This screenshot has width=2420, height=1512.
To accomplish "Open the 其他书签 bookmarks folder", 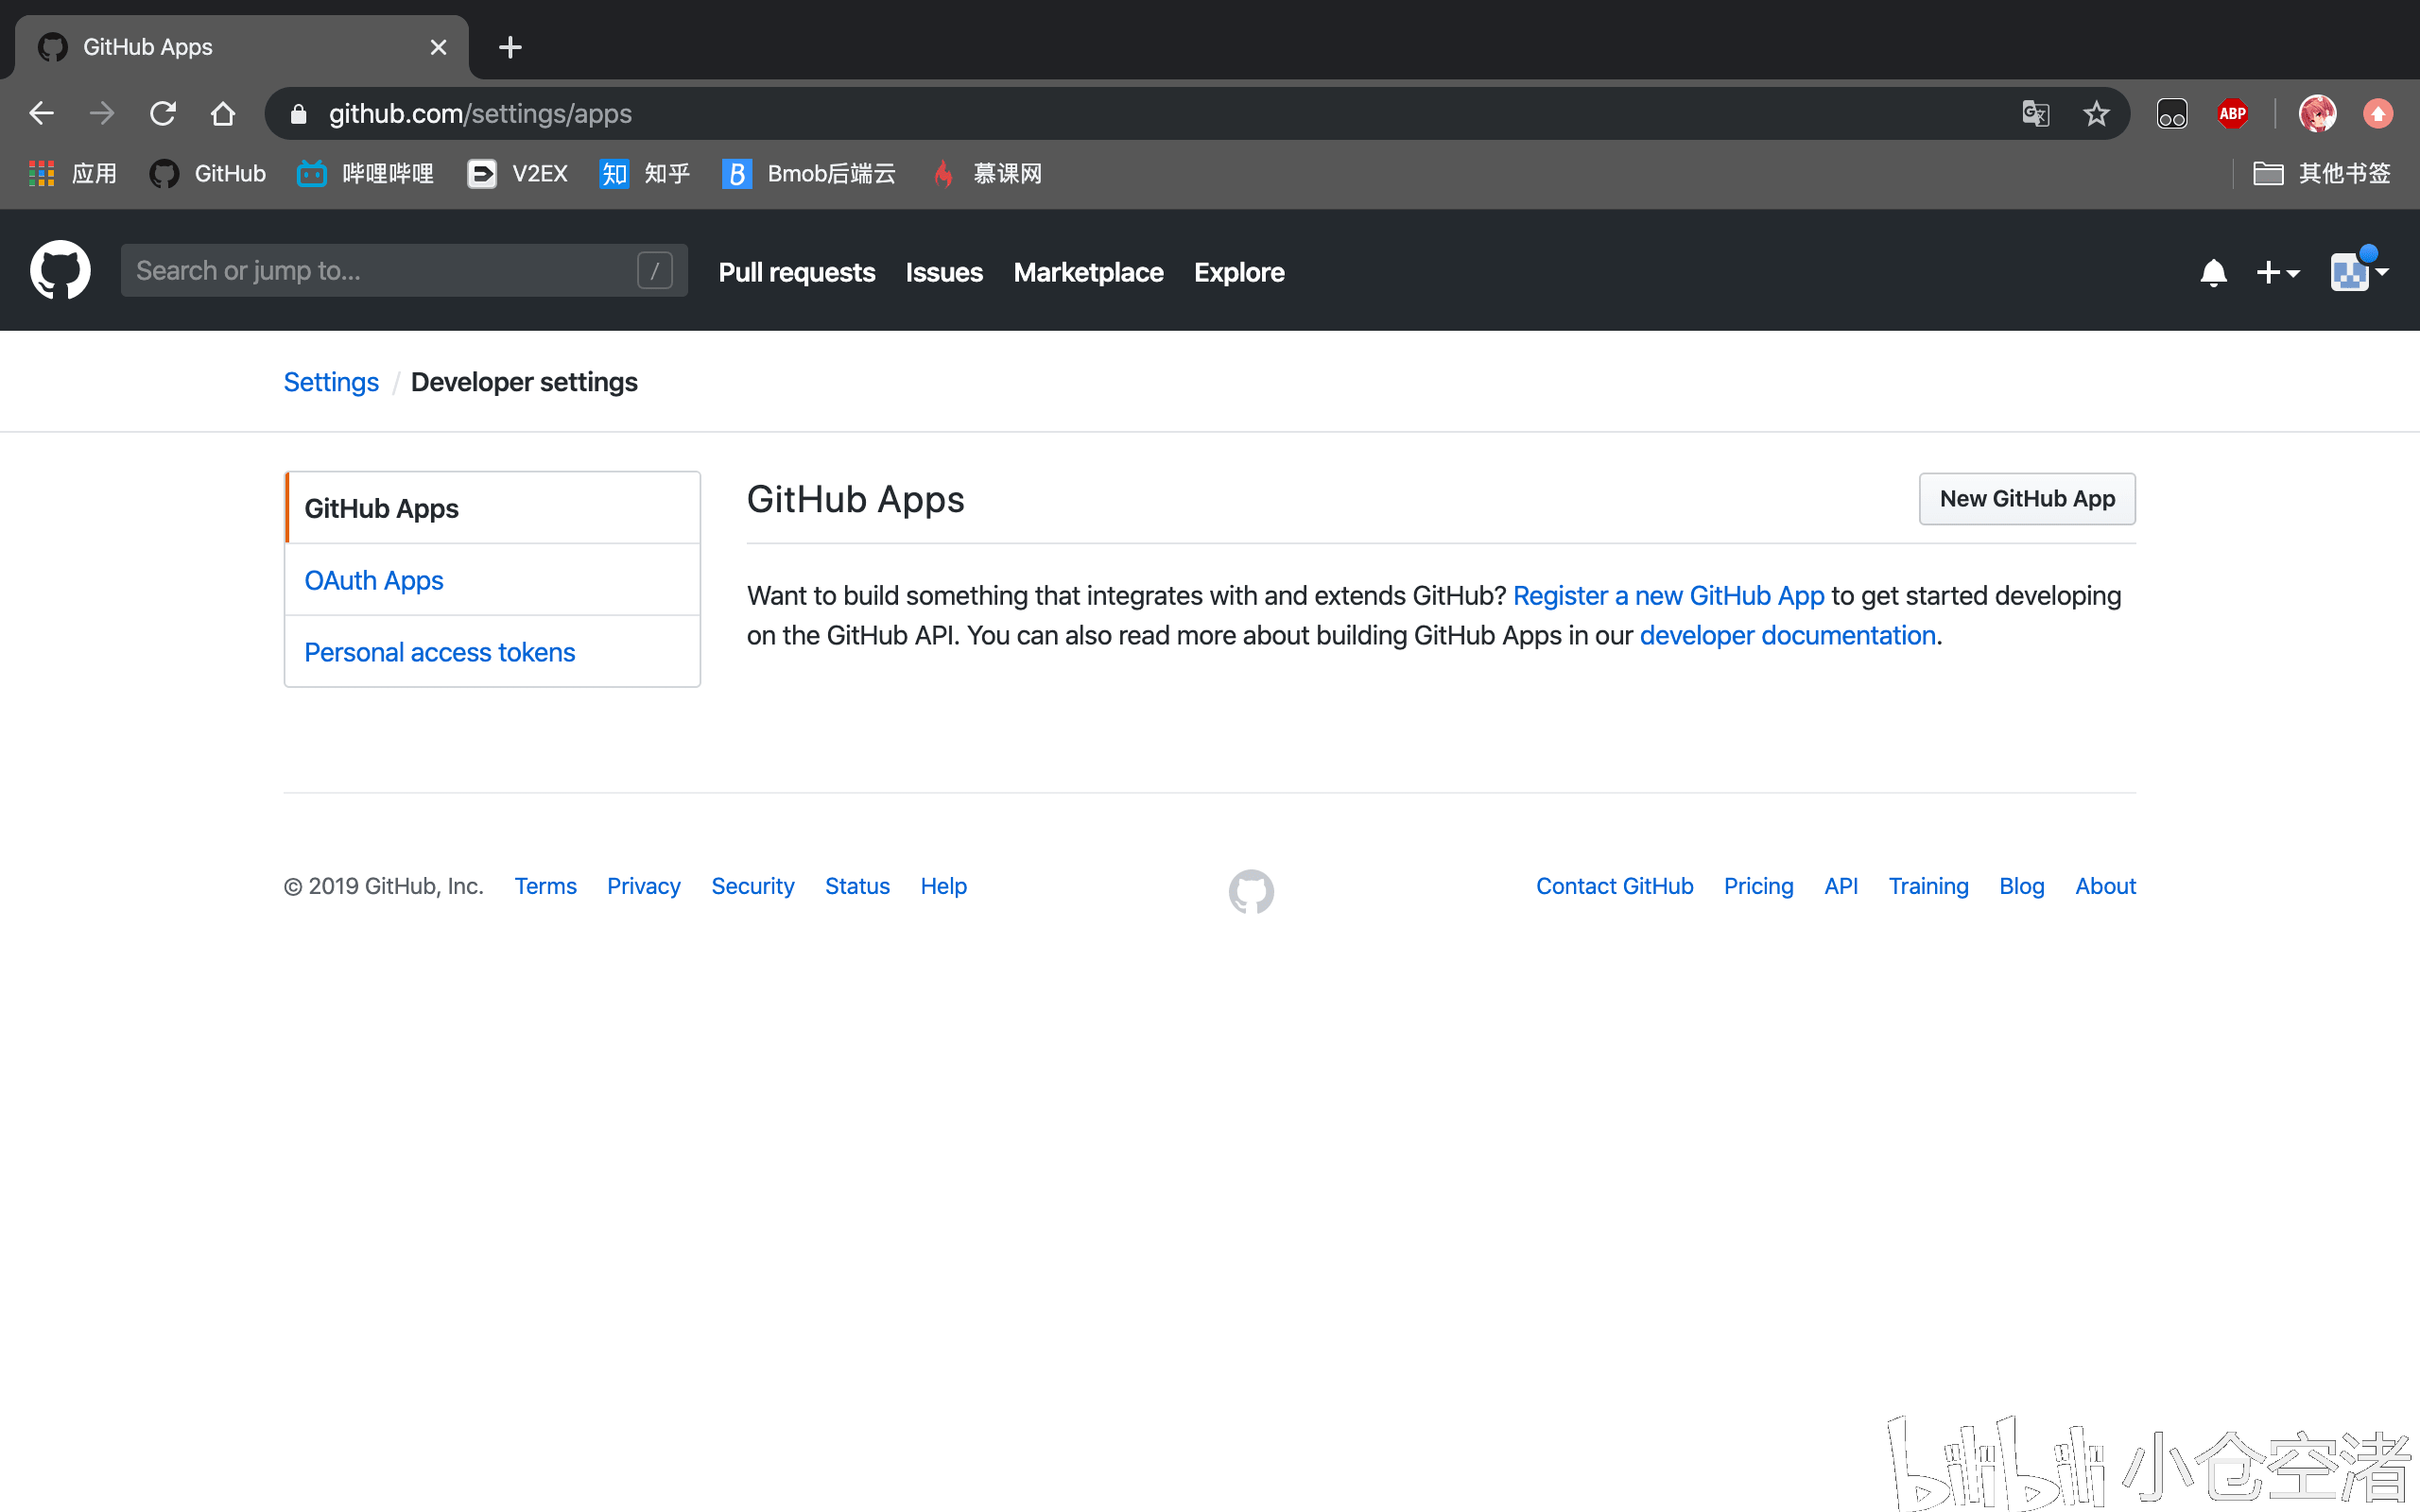I will pos(2321,174).
